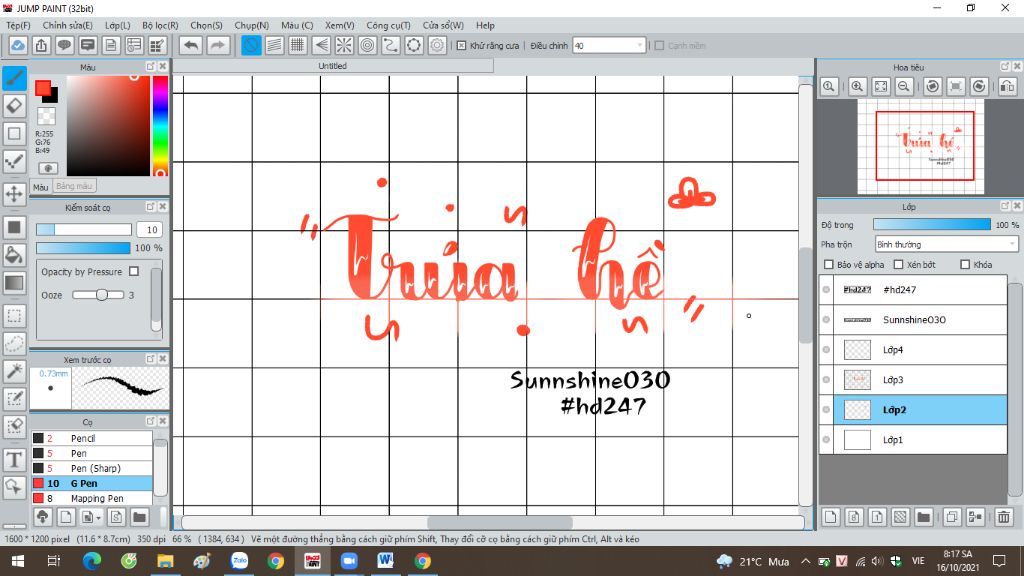Screen dimensions: 1024x576
Task: Enable curve snap guide
Action: (391, 45)
